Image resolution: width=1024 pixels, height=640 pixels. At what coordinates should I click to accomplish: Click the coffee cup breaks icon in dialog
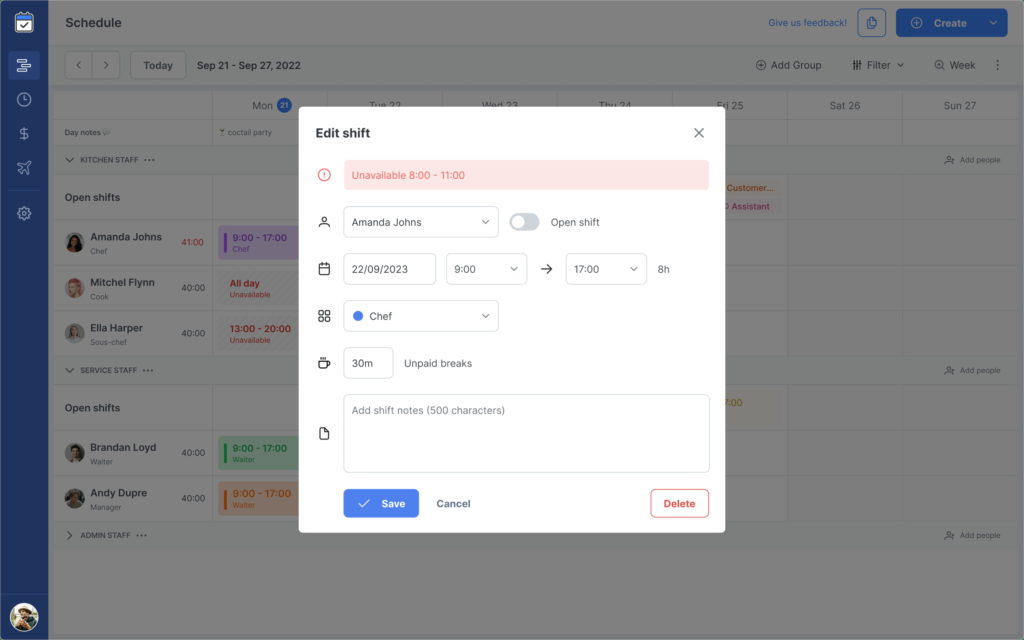tap(324, 363)
